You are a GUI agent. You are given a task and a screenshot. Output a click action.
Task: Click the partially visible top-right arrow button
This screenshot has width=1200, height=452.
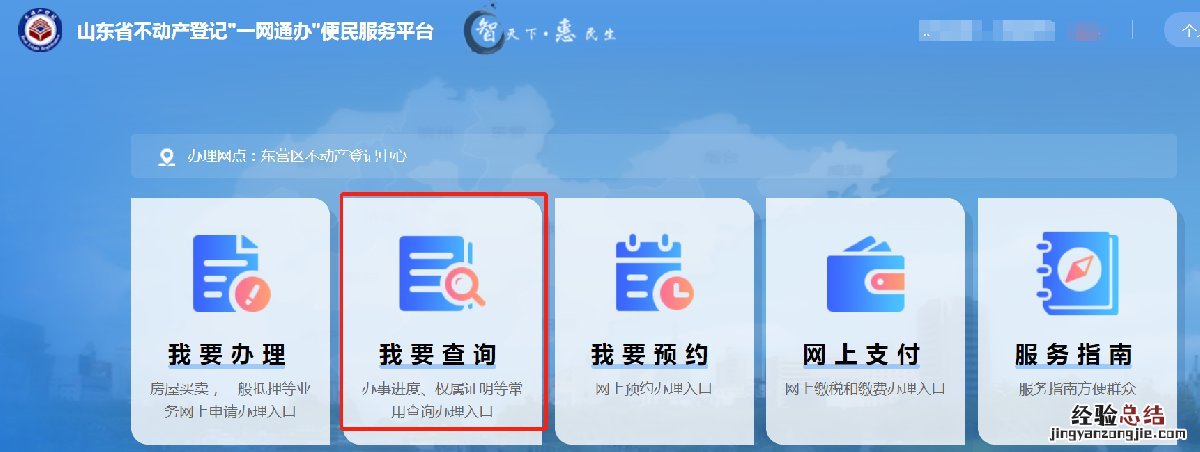tap(1182, 31)
